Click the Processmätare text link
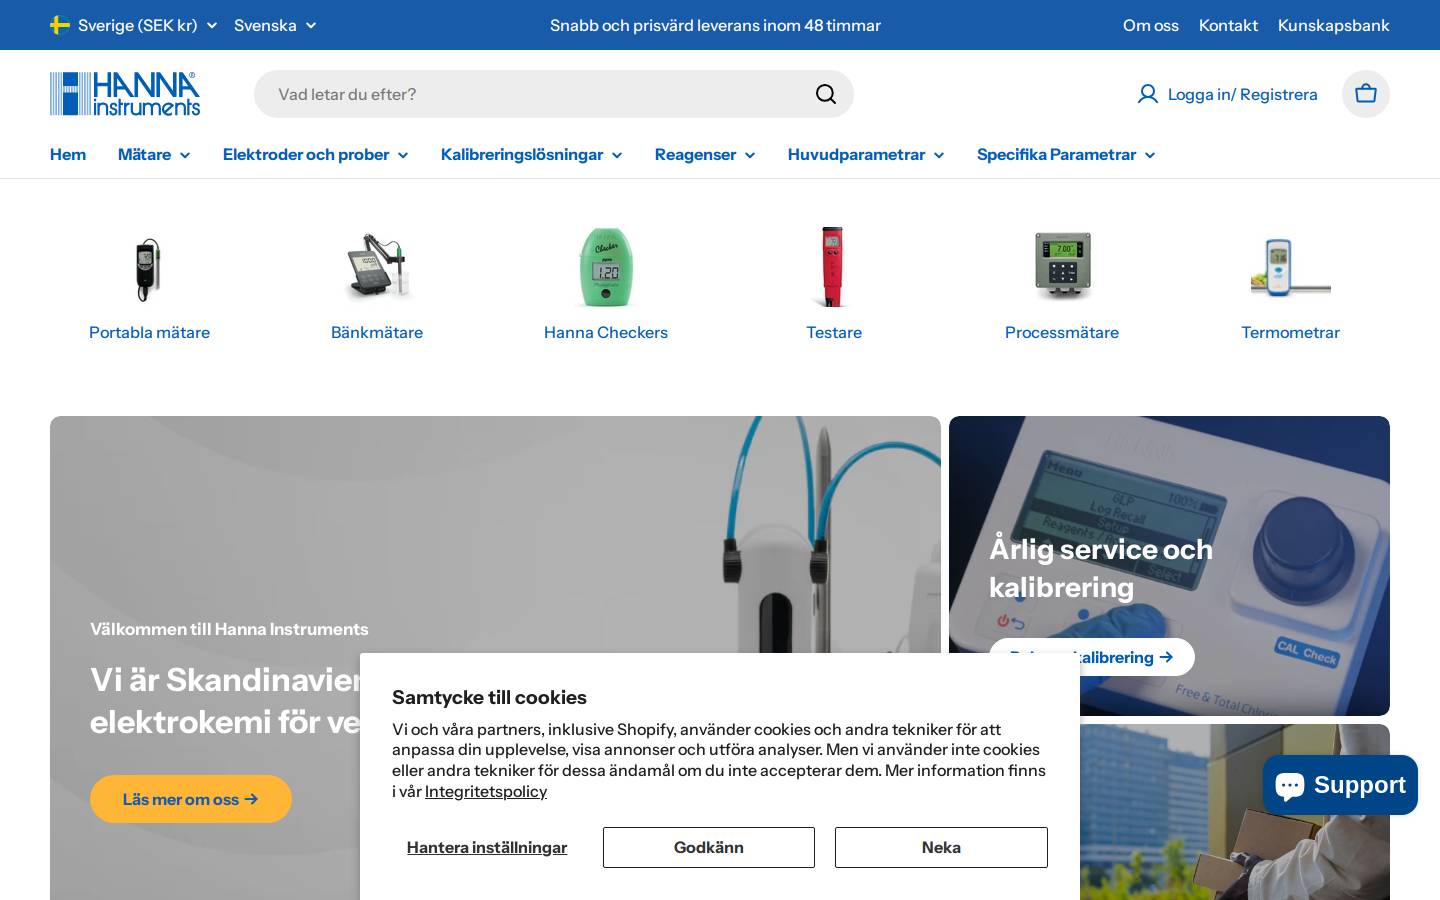Viewport: 1440px width, 900px height. (1062, 332)
